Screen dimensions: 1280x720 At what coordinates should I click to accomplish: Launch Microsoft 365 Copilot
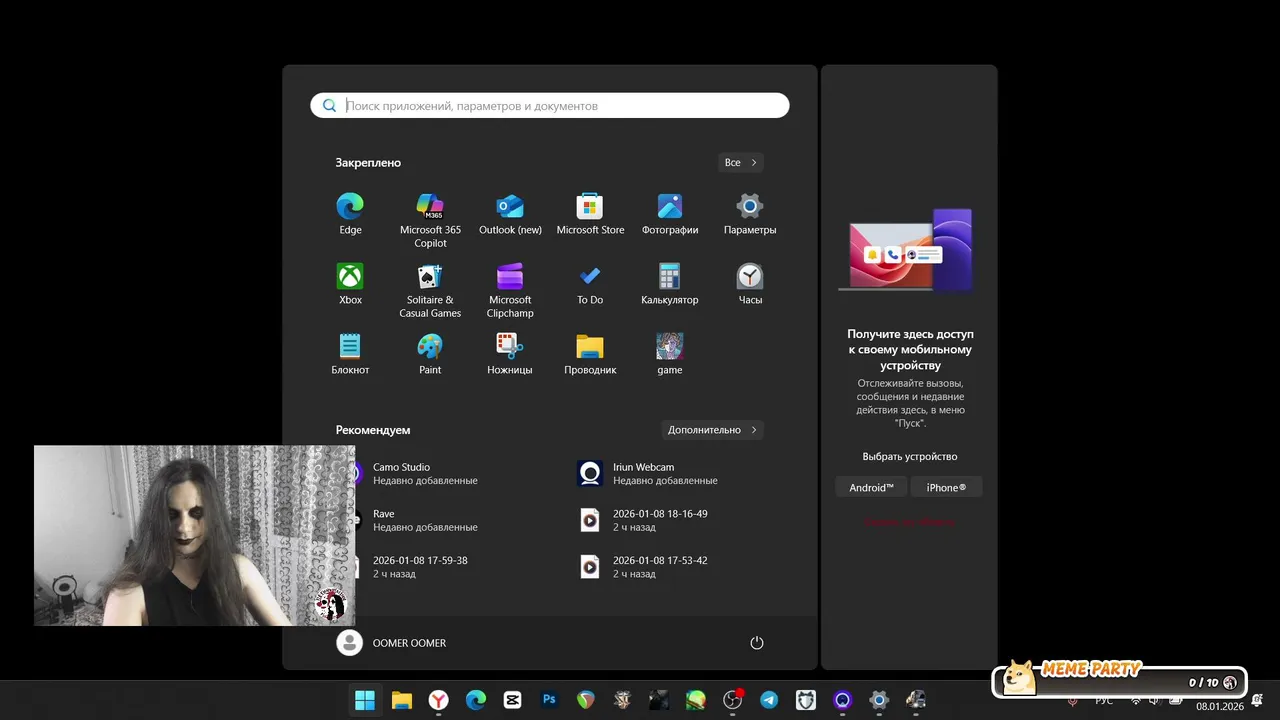coord(430,220)
